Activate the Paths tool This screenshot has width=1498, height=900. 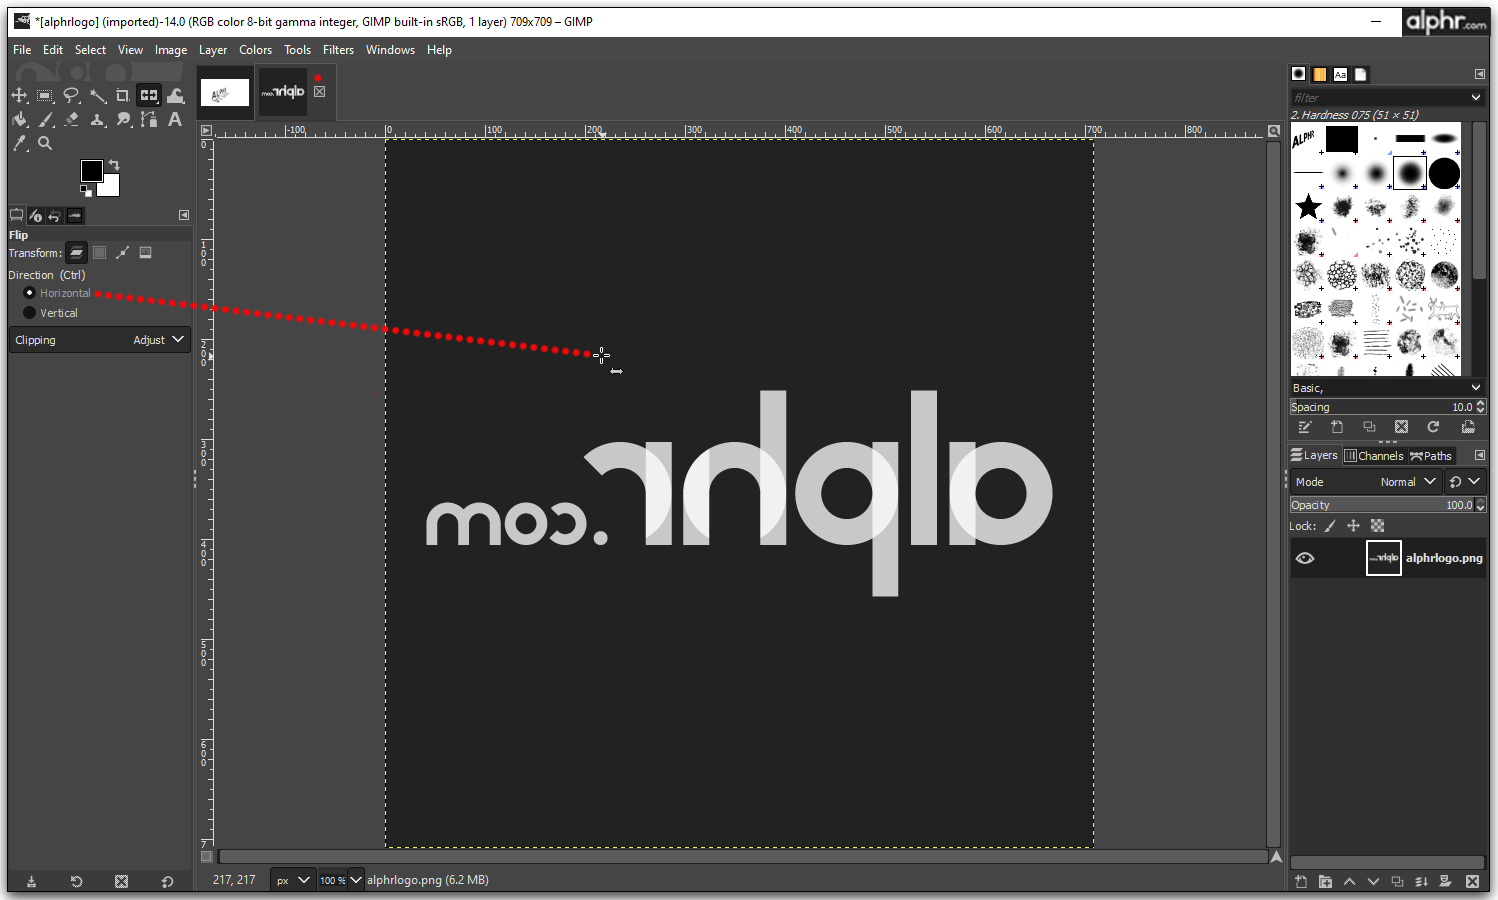point(149,119)
